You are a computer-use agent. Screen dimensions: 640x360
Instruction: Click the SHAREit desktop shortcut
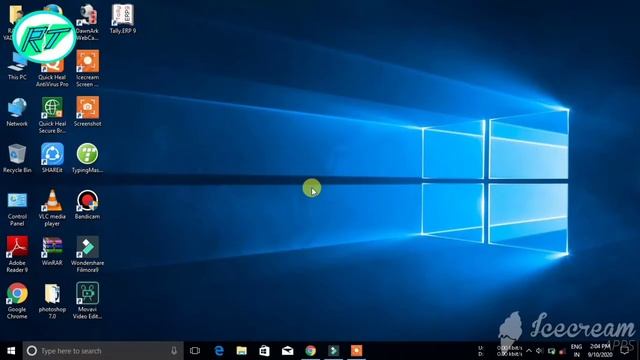52,158
